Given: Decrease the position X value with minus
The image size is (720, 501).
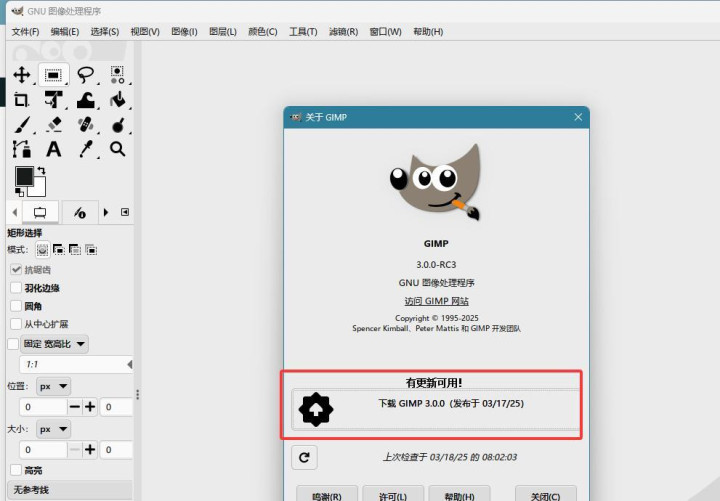Looking at the screenshot, I should [x=74, y=407].
